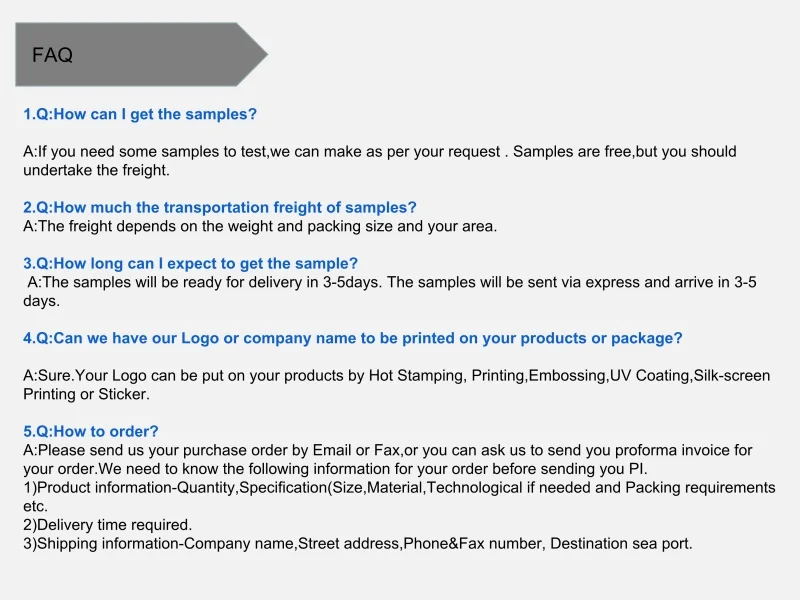Click the single-word line "days."
Viewport: 800px width, 600px height.
coord(42,300)
